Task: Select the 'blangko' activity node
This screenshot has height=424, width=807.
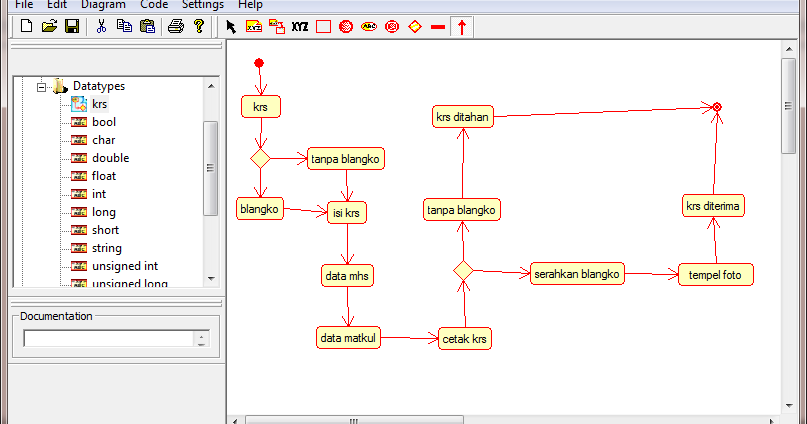Action: click(x=259, y=209)
